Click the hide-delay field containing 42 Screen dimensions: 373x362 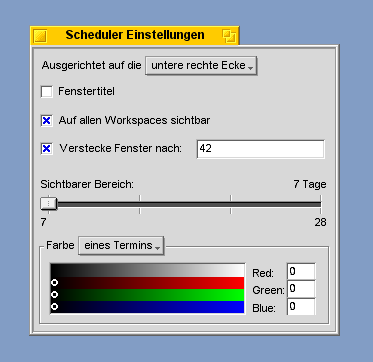click(x=260, y=149)
